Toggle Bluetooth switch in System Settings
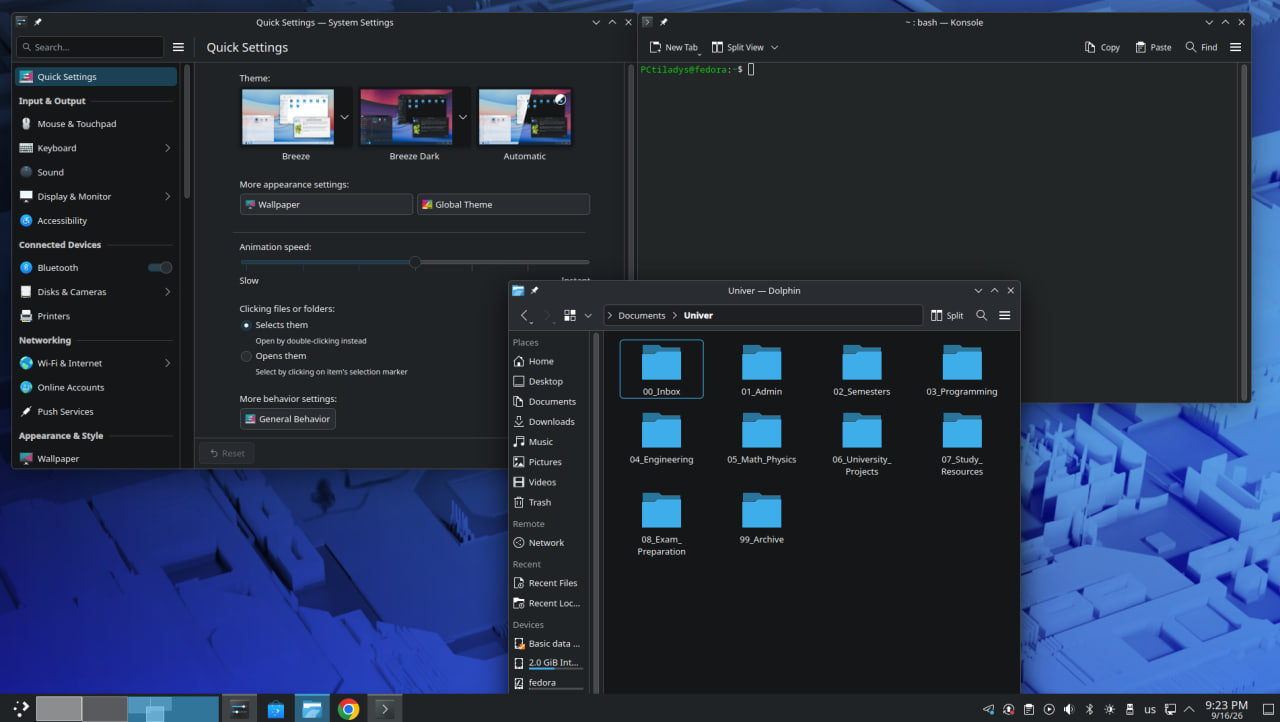The height and width of the screenshot is (722, 1280). coord(160,267)
